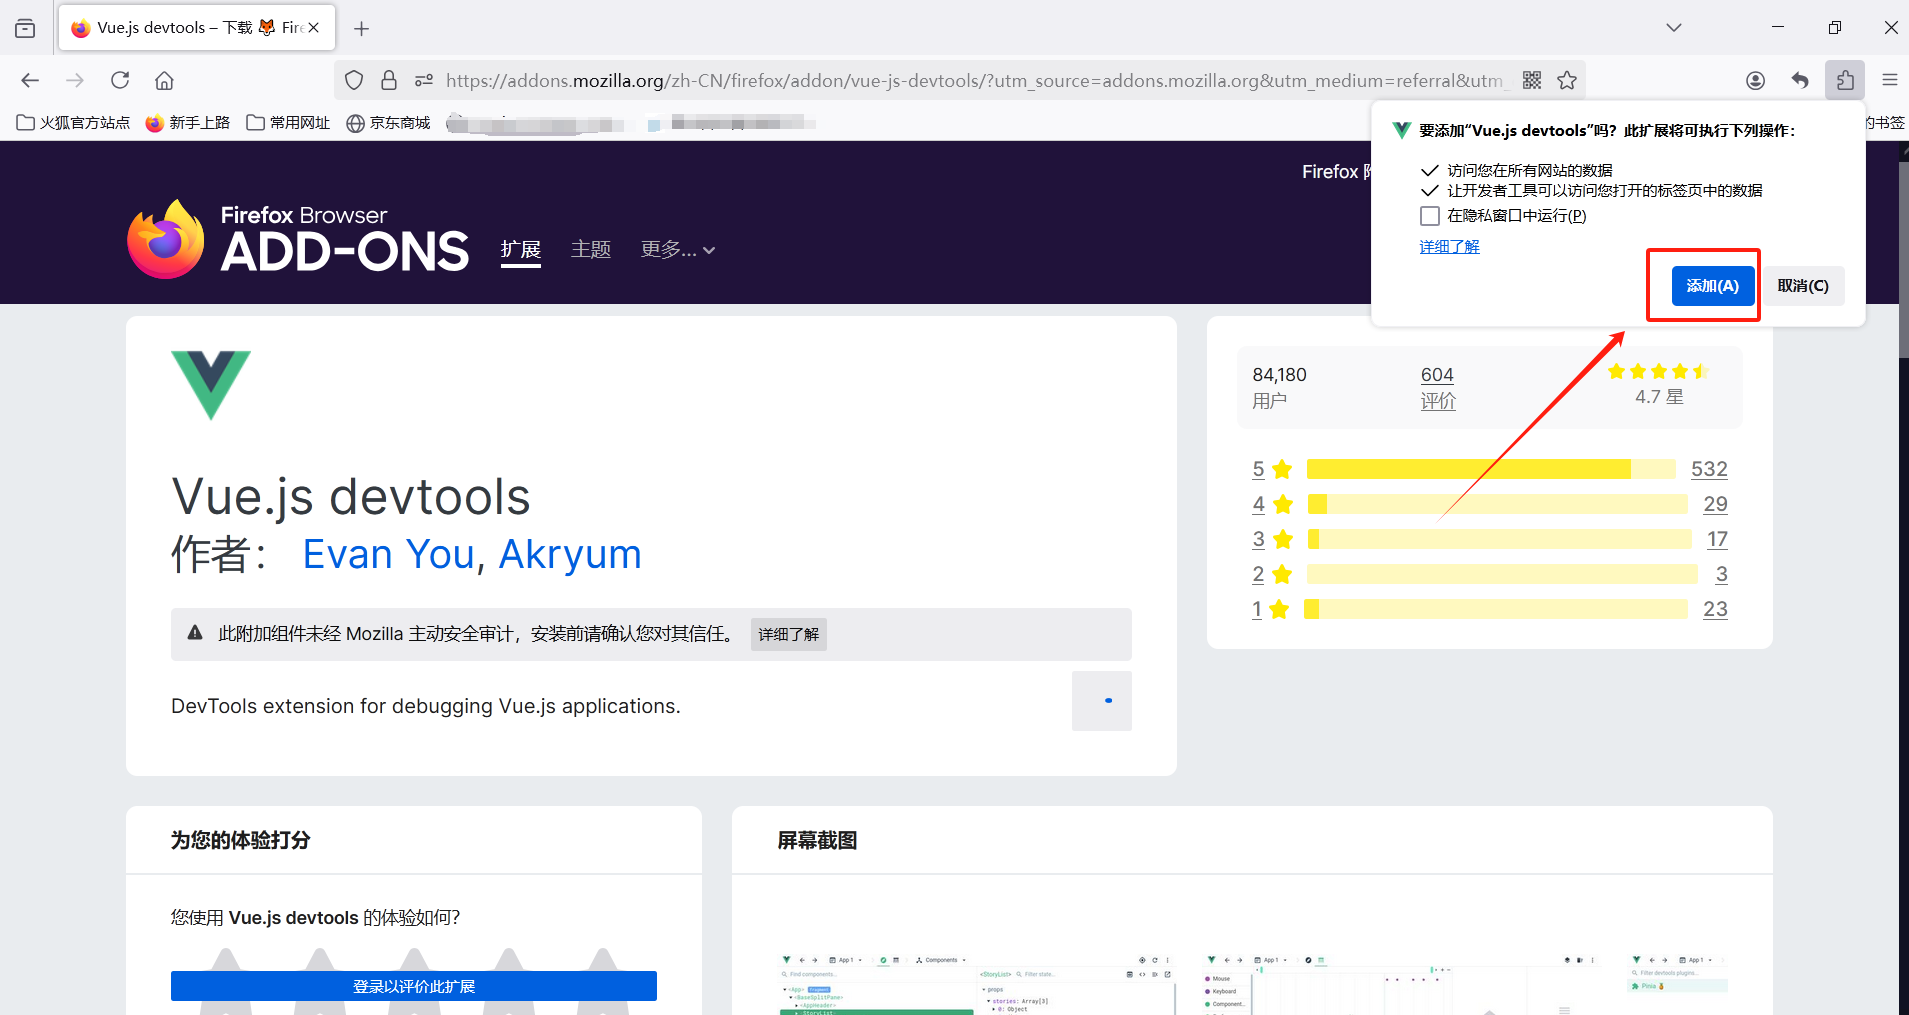Reload the current page

[120, 80]
